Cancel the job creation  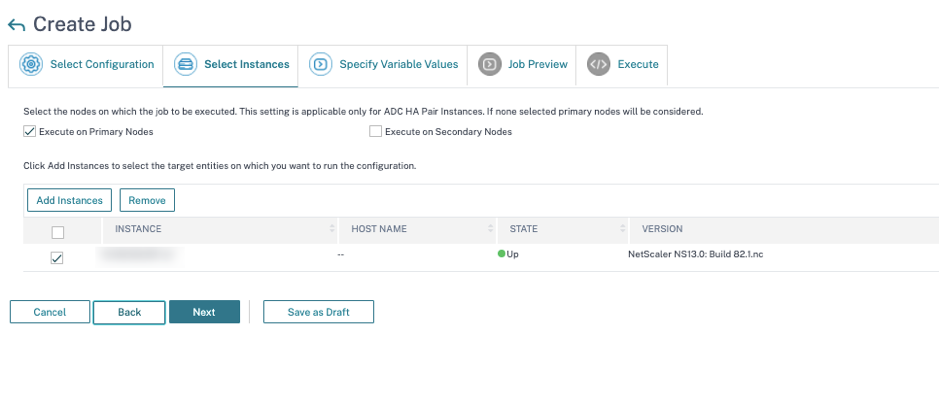(50, 312)
